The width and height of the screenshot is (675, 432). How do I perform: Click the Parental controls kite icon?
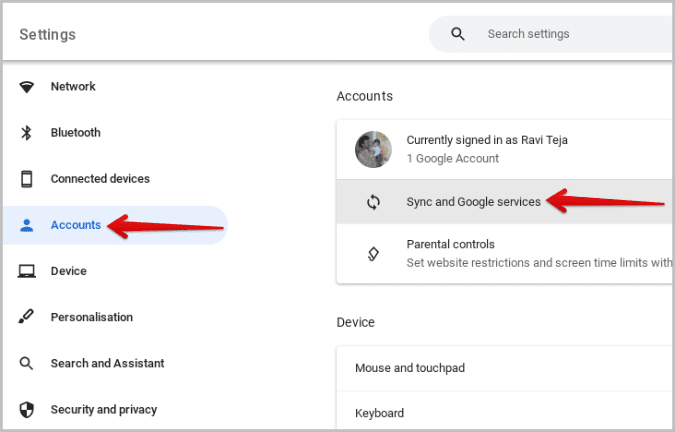[373, 254]
